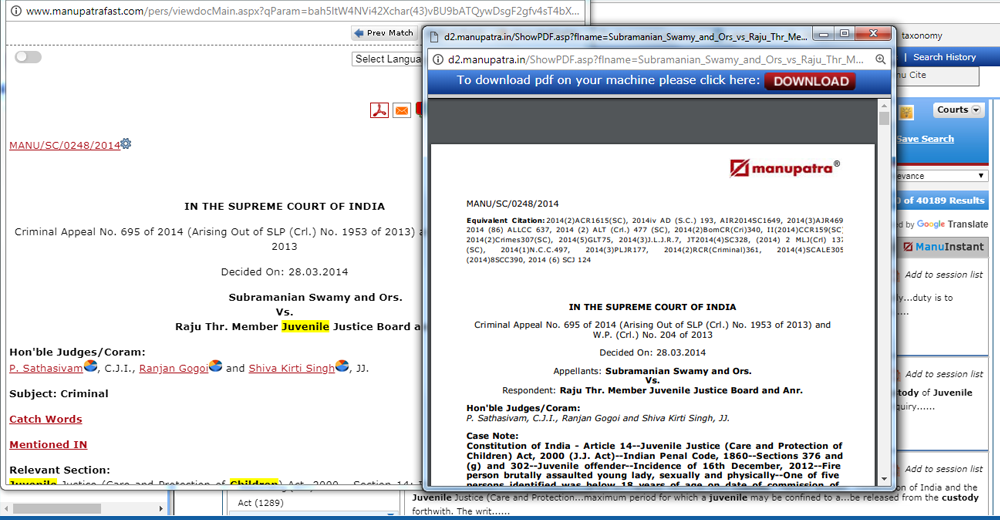Open the MANU/SC/0248/2014 citation link

click(x=64, y=145)
